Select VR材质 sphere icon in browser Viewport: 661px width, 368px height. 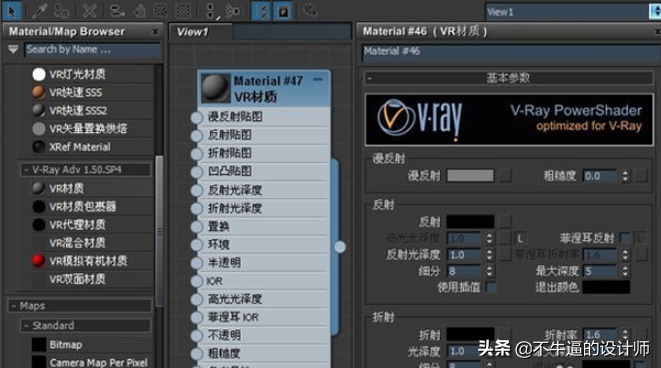pyautogui.click(x=39, y=188)
